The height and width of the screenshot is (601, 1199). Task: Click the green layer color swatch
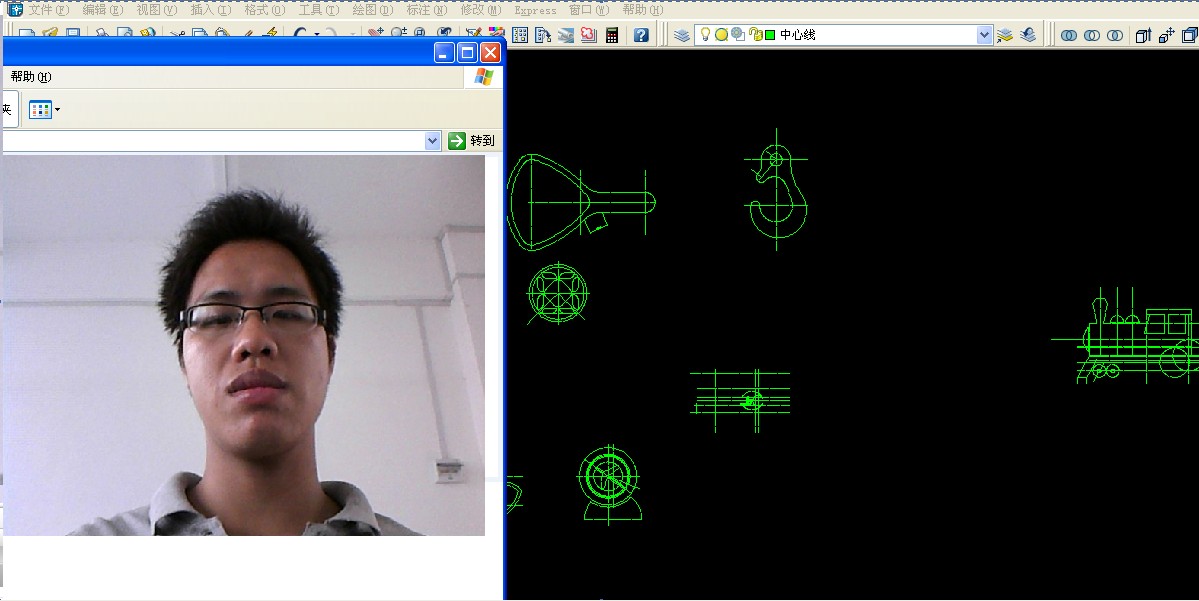click(770, 35)
